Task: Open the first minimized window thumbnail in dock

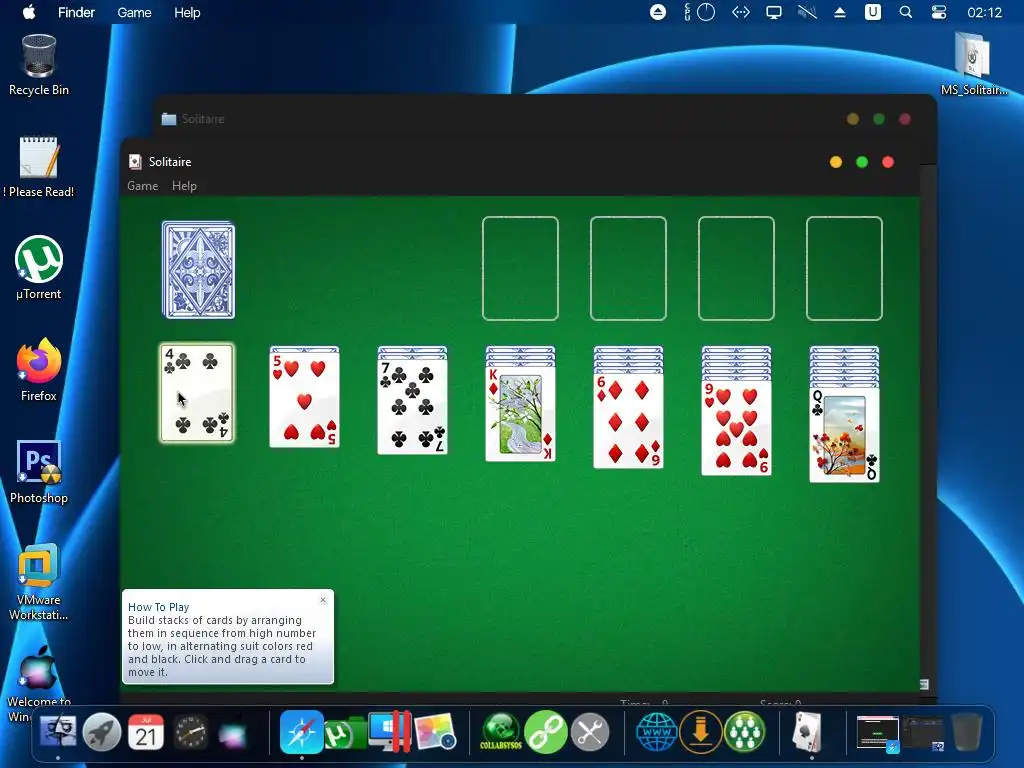Action: [x=878, y=733]
